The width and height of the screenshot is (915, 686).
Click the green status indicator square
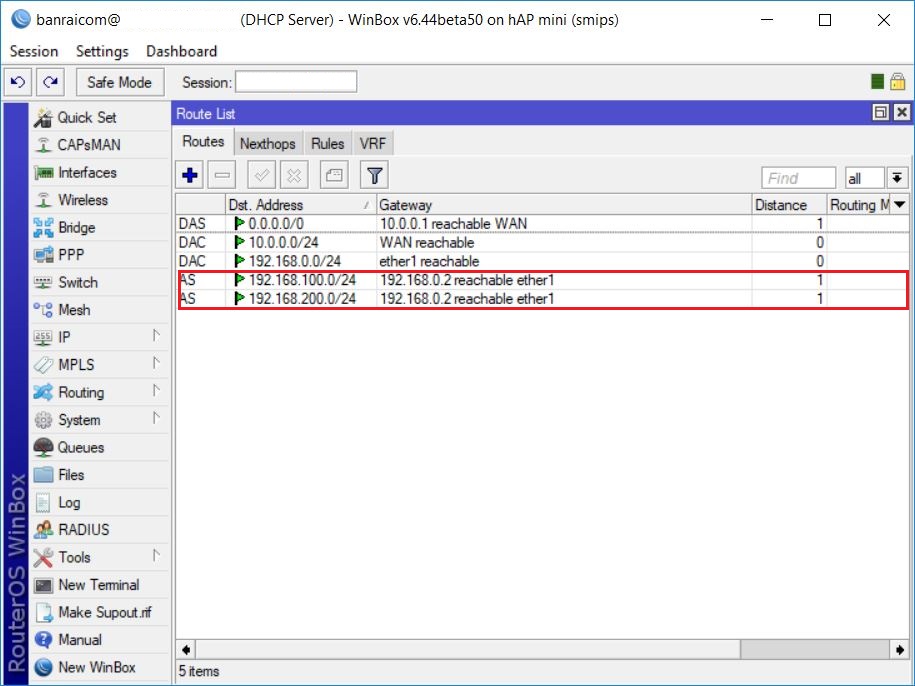coord(877,82)
